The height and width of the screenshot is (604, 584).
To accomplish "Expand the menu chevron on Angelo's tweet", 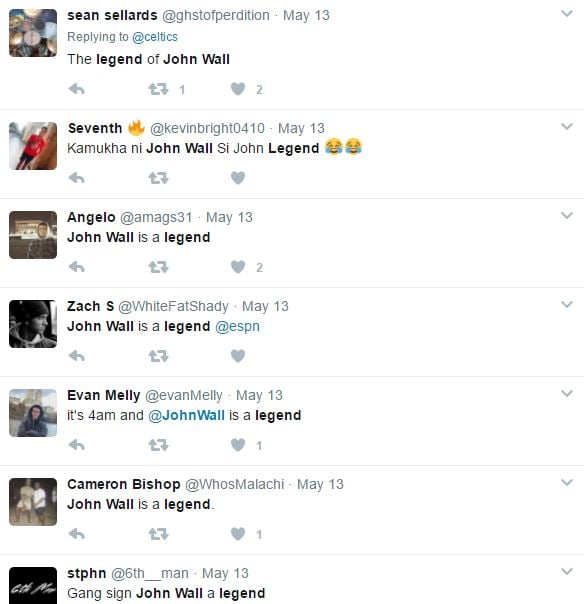I will coord(567,215).
